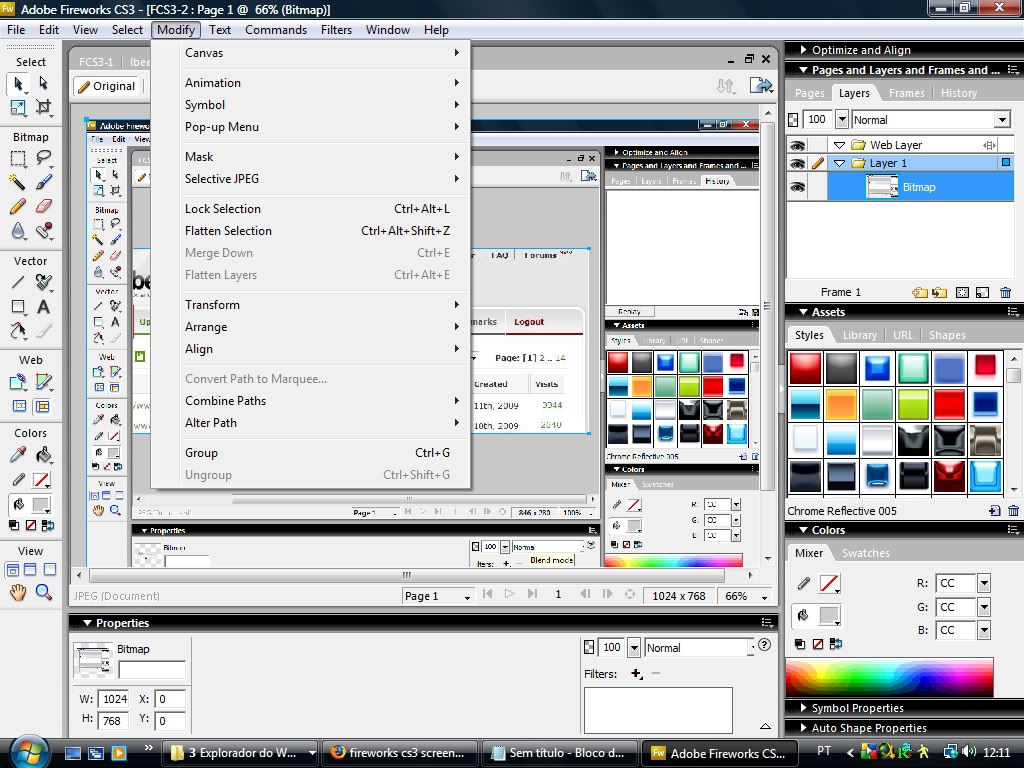
Task: Select the Blur tool
Action: [x=18, y=231]
